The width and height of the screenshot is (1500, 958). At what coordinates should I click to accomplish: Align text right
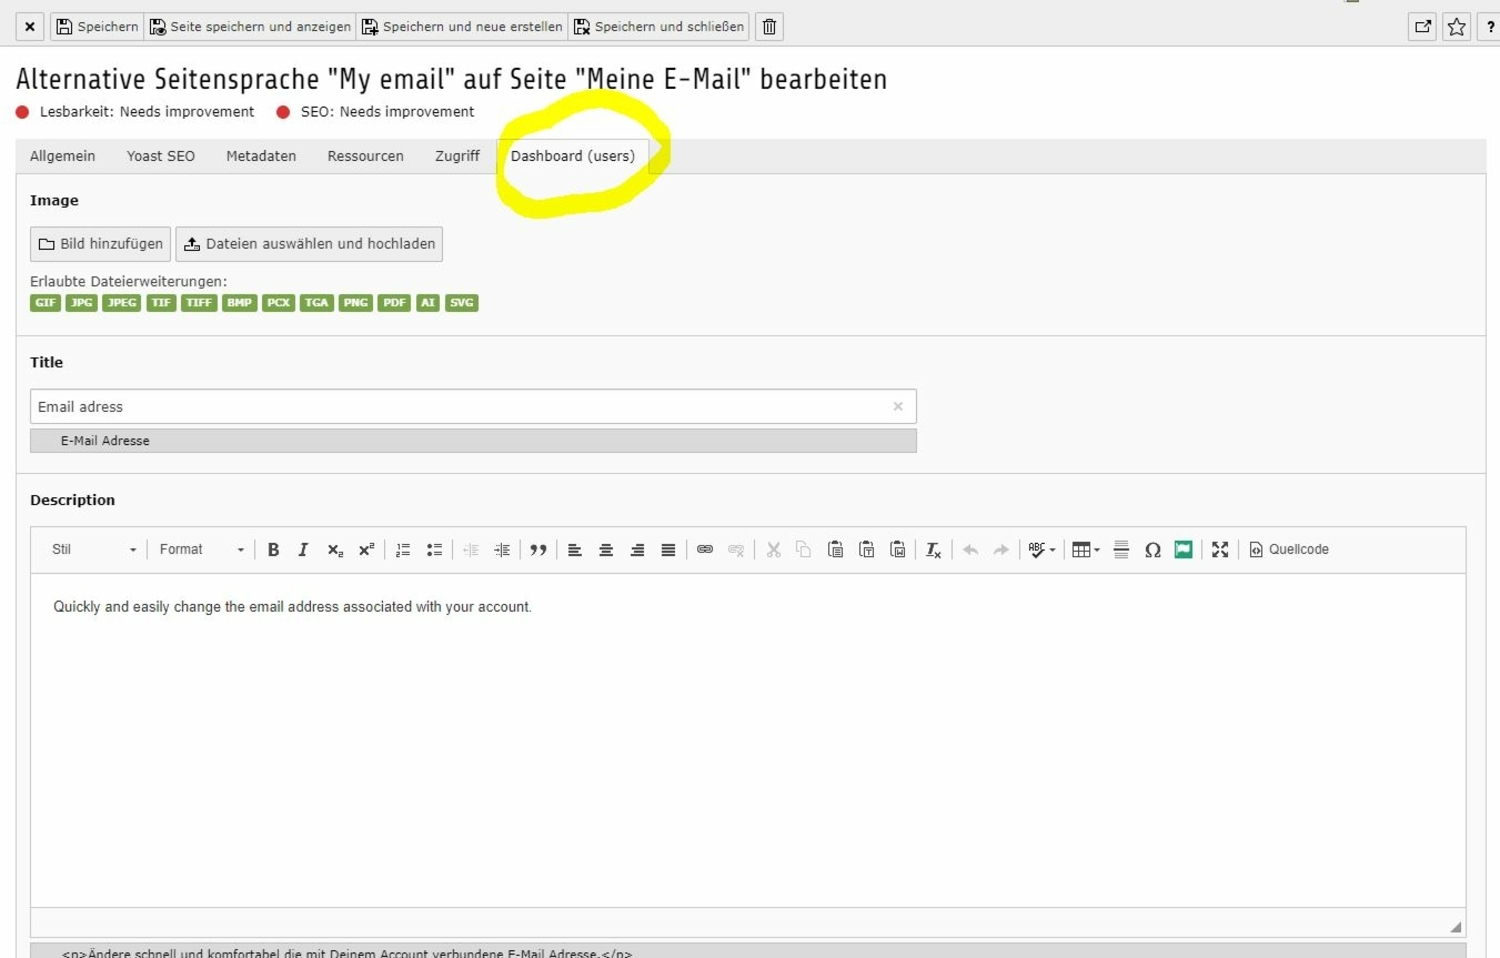pyautogui.click(x=637, y=550)
